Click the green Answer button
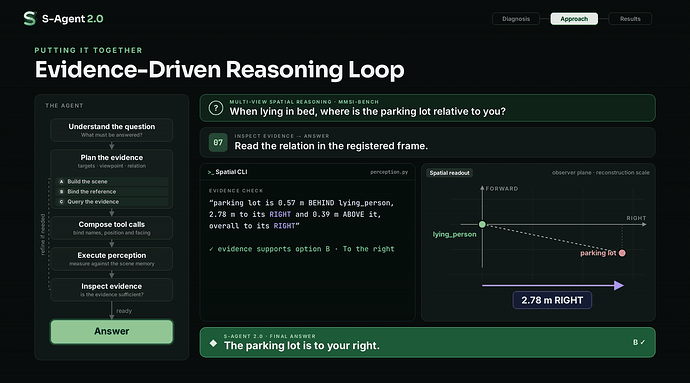This screenshot has width=690, height=383. coord(112,331)
